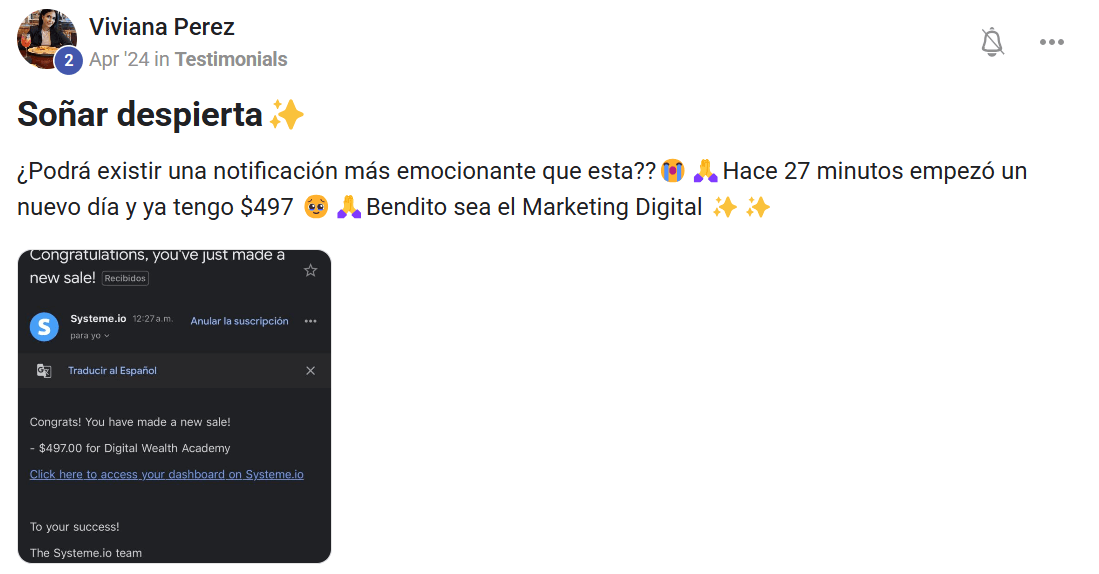Click Anular la suscripción link

tap(239, 321)
